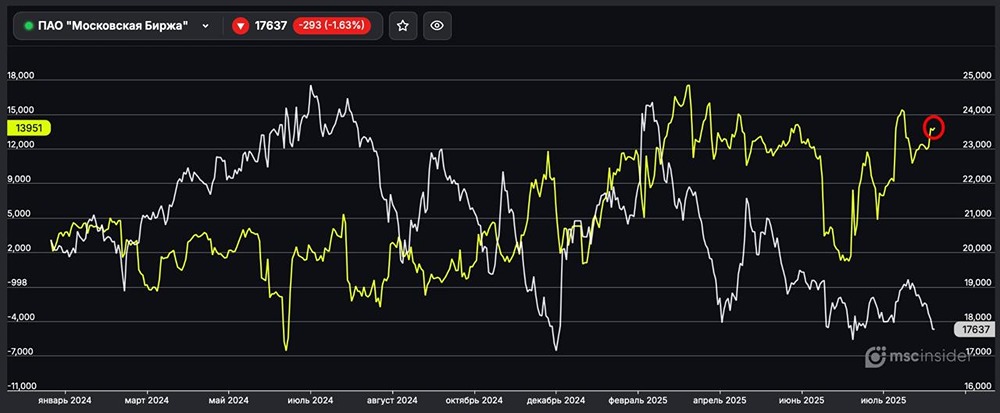Click the июнь 2025 date axis label

(x=802, y=401)
